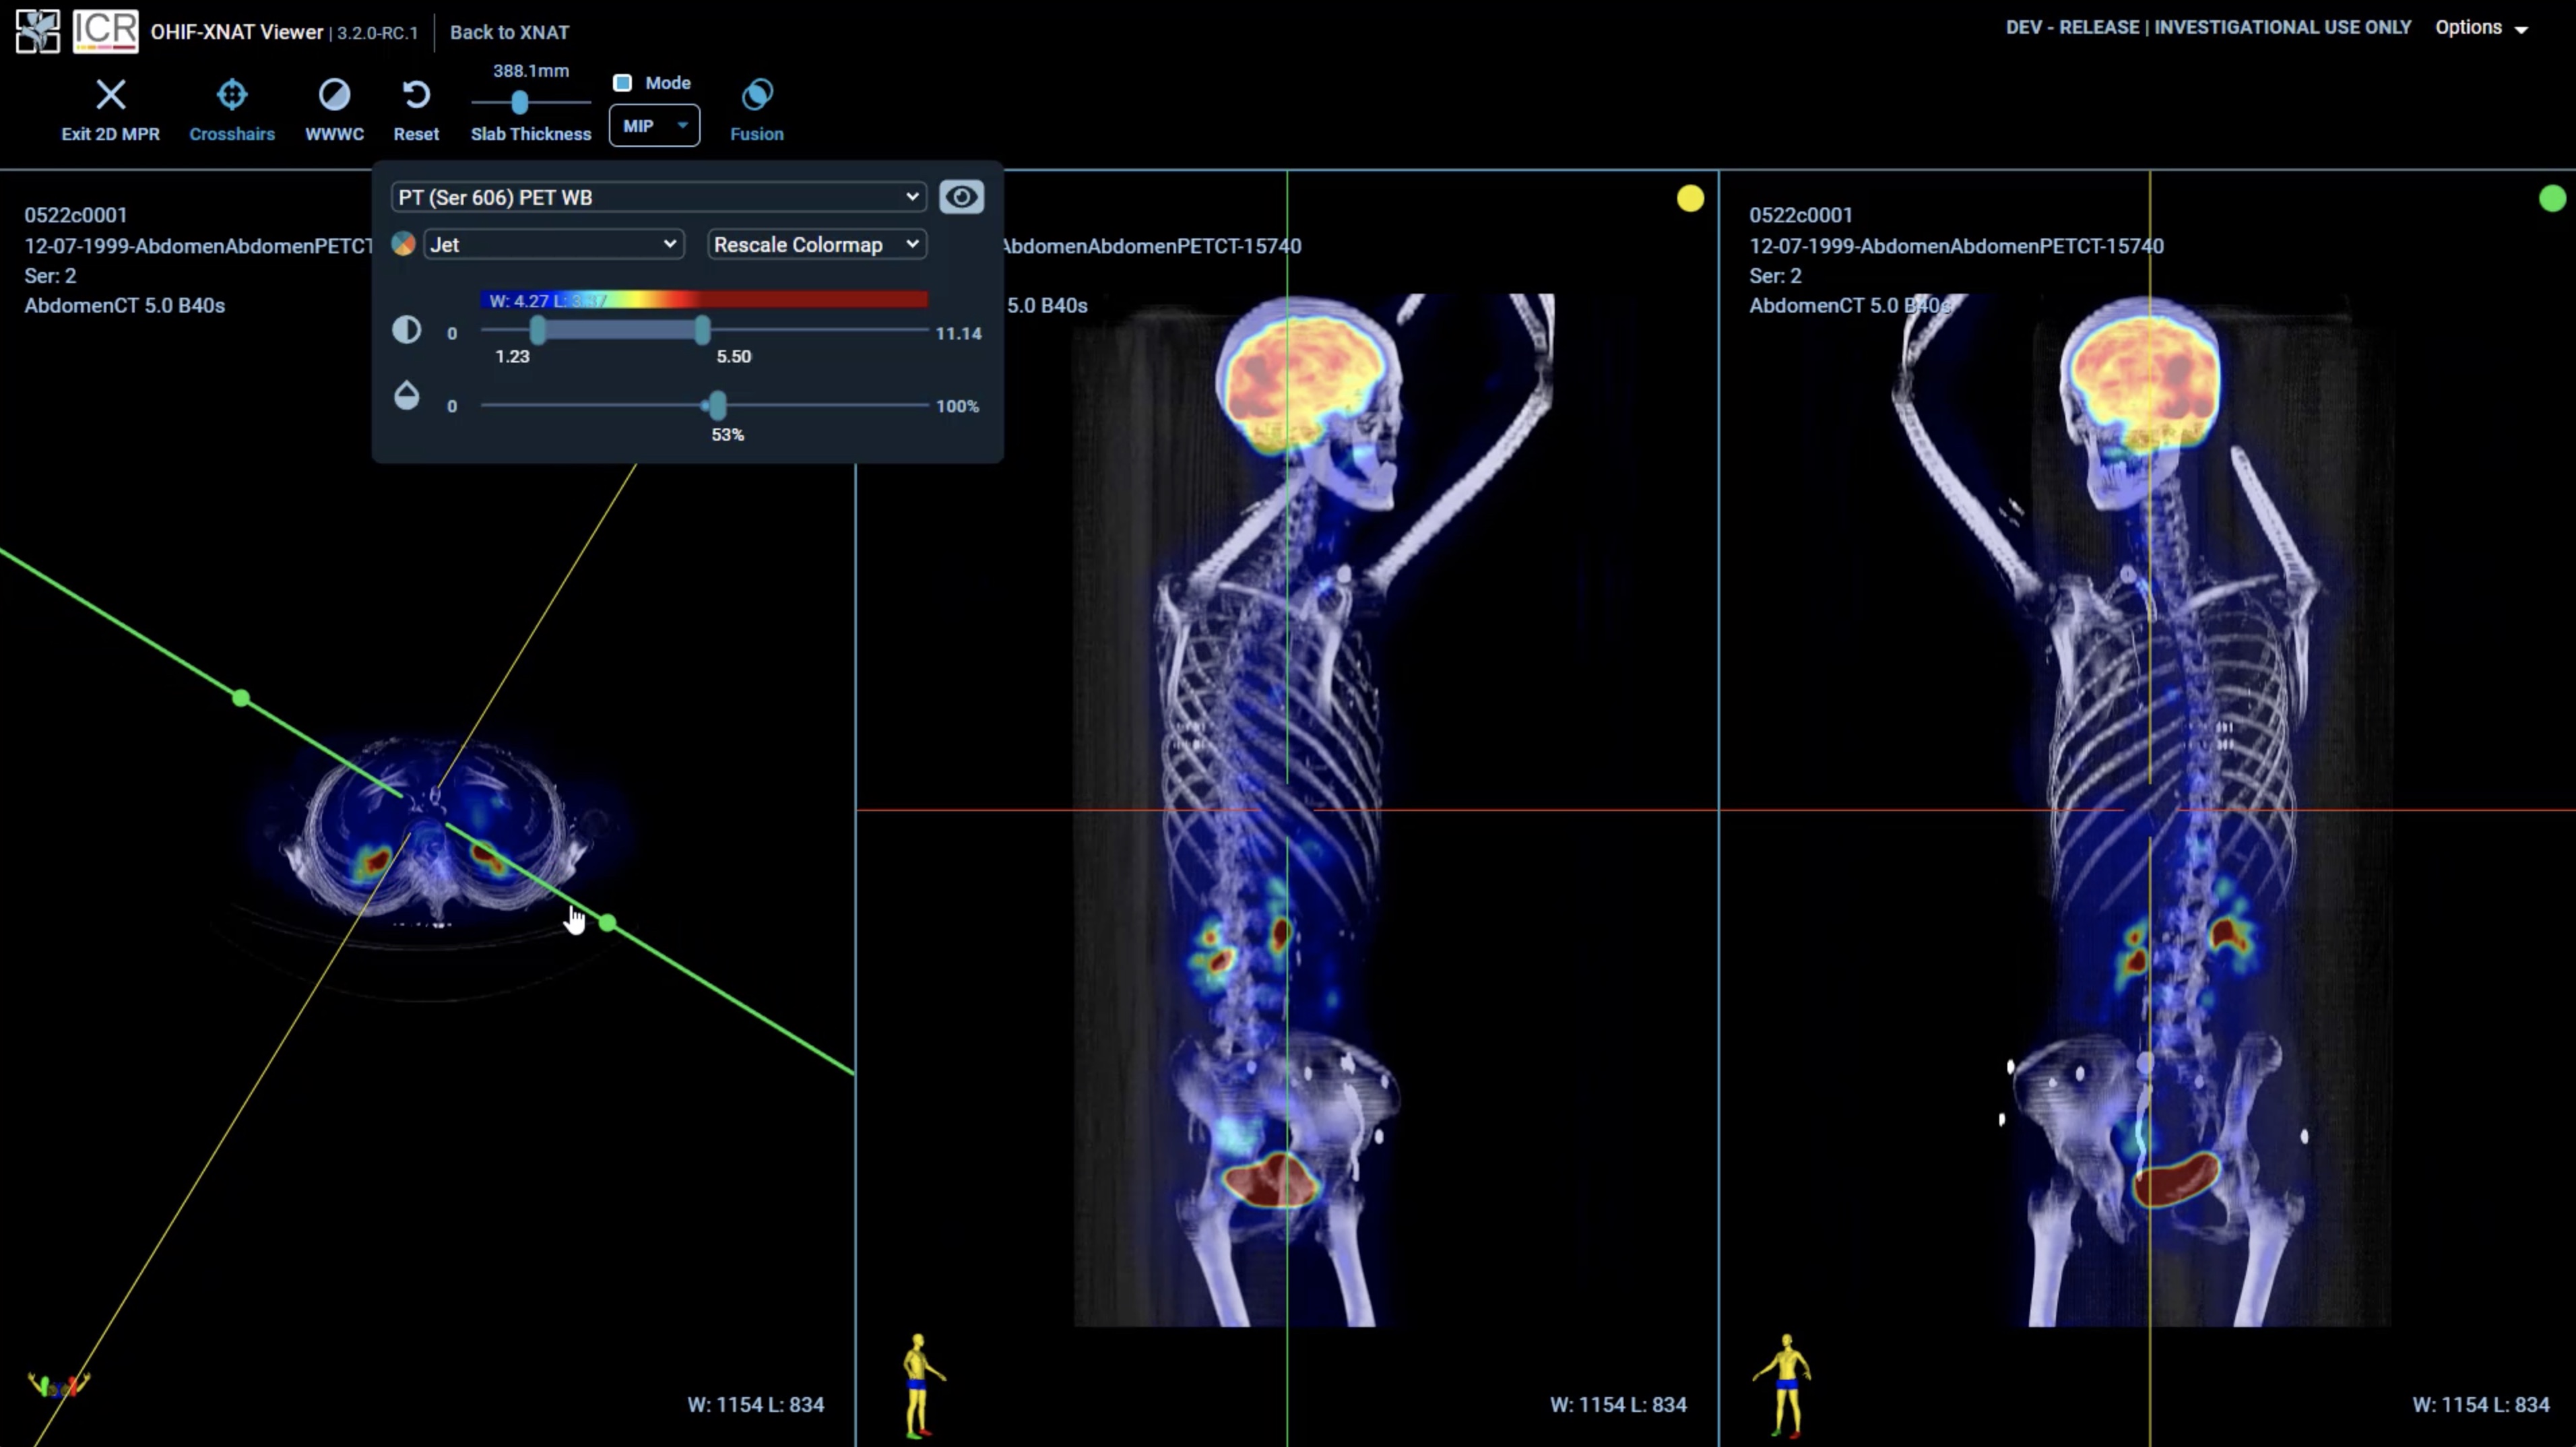This screenshot has height=1447, width=2576.
Task: Click the yellow viewport indicator dot
Action: pyautogui.click(x=1690, y=199)
